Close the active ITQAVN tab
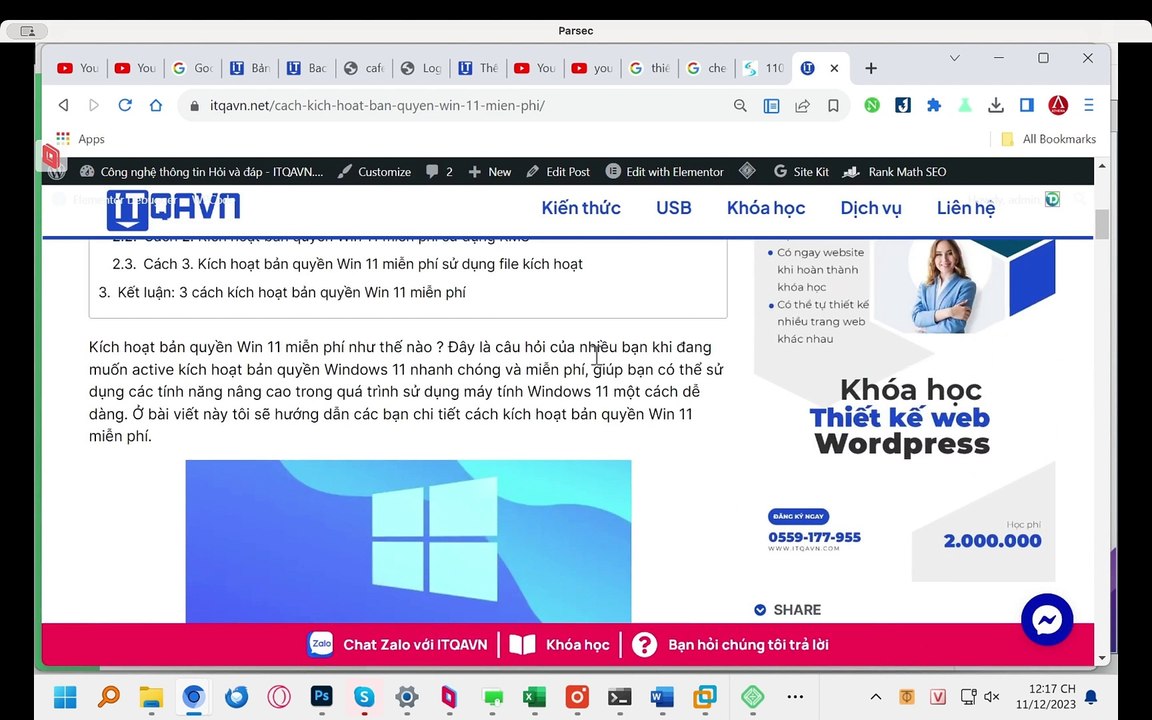 (x=834, y=68)
